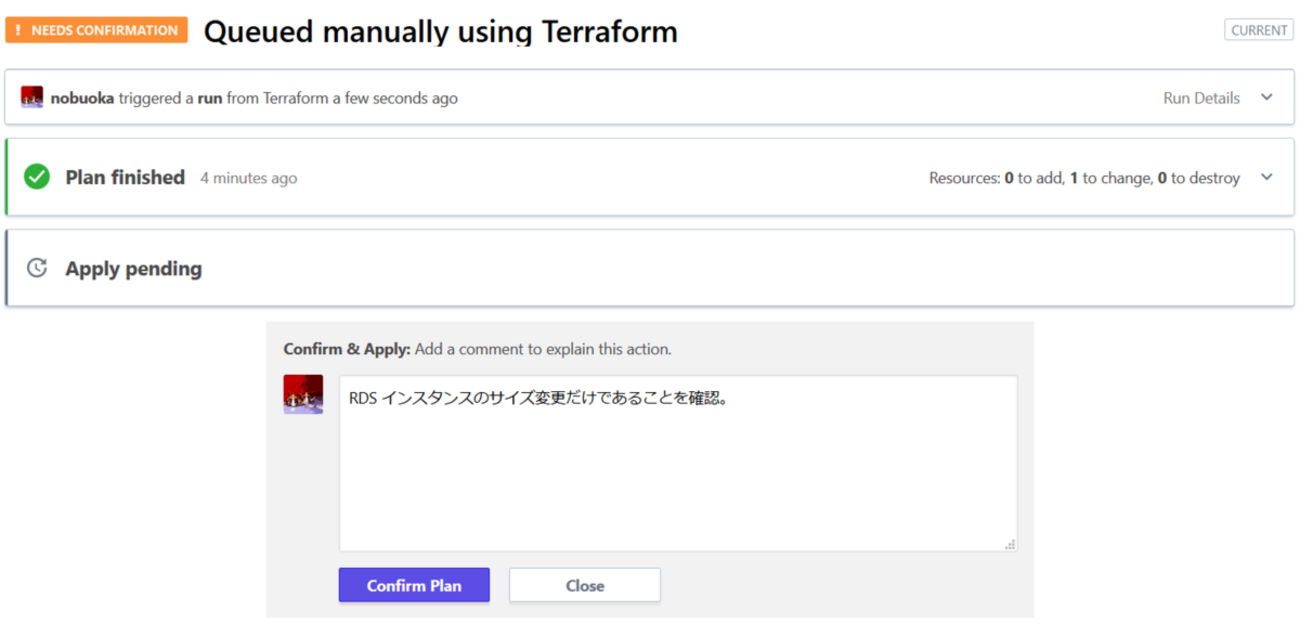Open the Apply pending panel title
1300x637 pixels.
133,269
